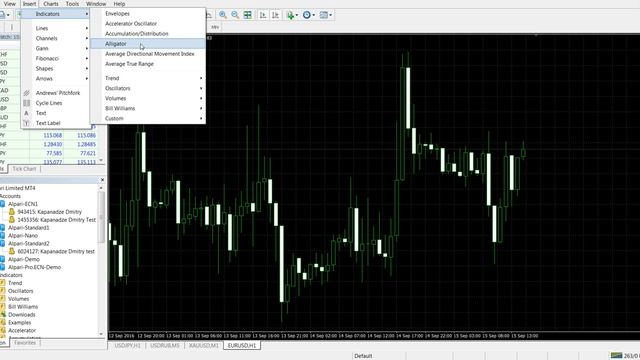
Task: Select account 6024127: Kapanadze Dmitry test
Action: point(56,251)
